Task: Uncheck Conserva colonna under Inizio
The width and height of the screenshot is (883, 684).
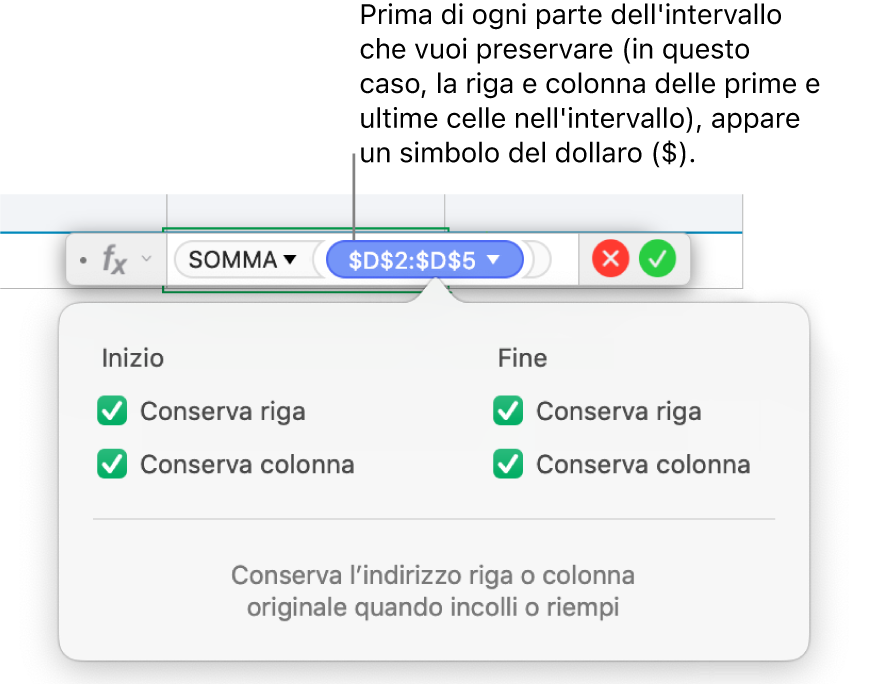Action: (113, 464)
